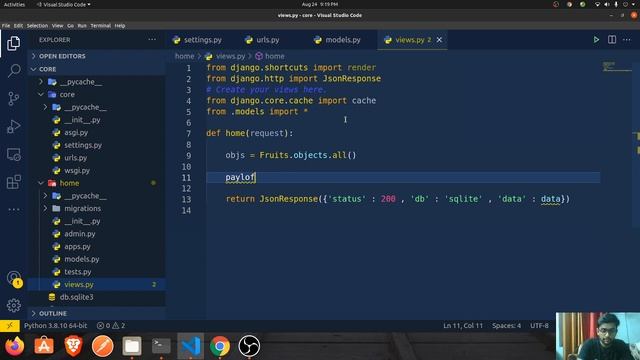Image resolution: width=640 pixels, height=360 pixels.
Task: Open the Remote Explorer view
Action: click(x=13, y=155)
